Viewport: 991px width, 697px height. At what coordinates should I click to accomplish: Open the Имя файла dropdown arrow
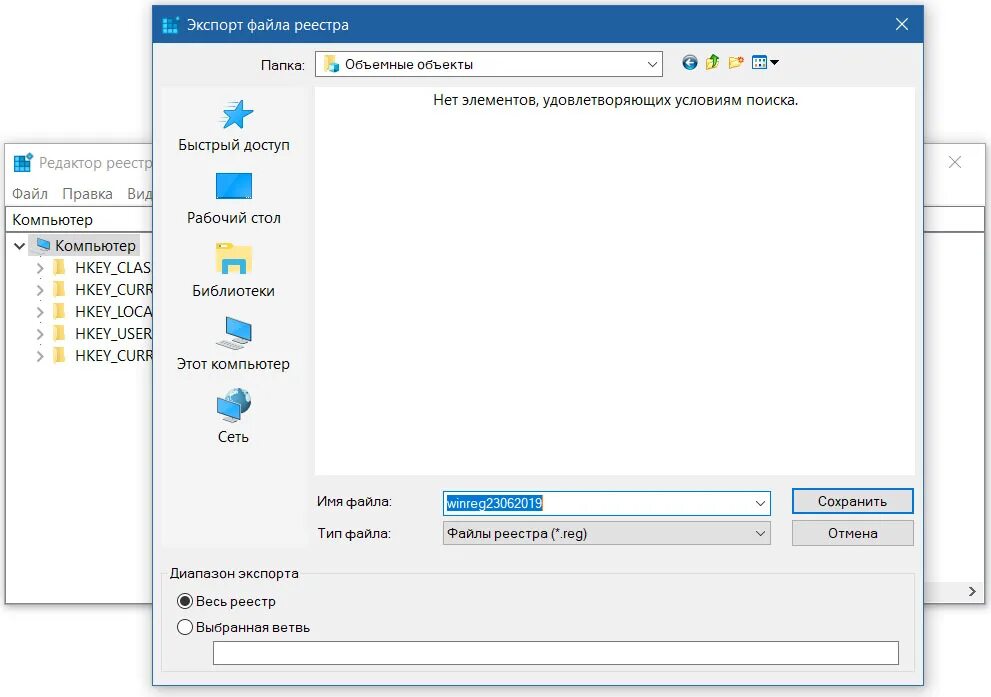[760, 503]
